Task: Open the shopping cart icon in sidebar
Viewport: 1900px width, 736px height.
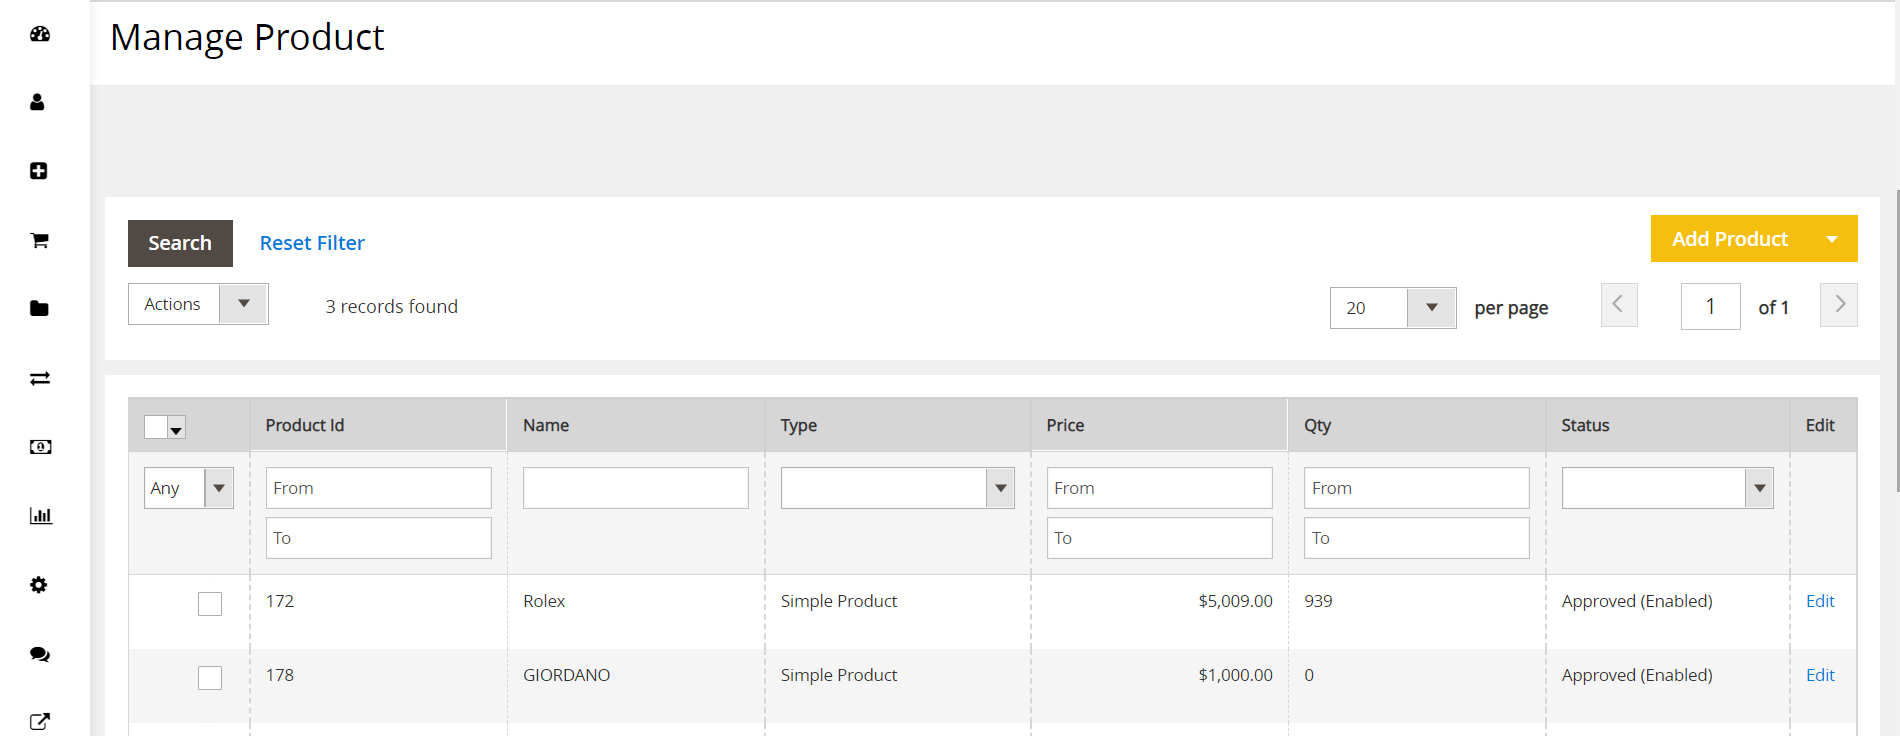Action: point(40,240)
